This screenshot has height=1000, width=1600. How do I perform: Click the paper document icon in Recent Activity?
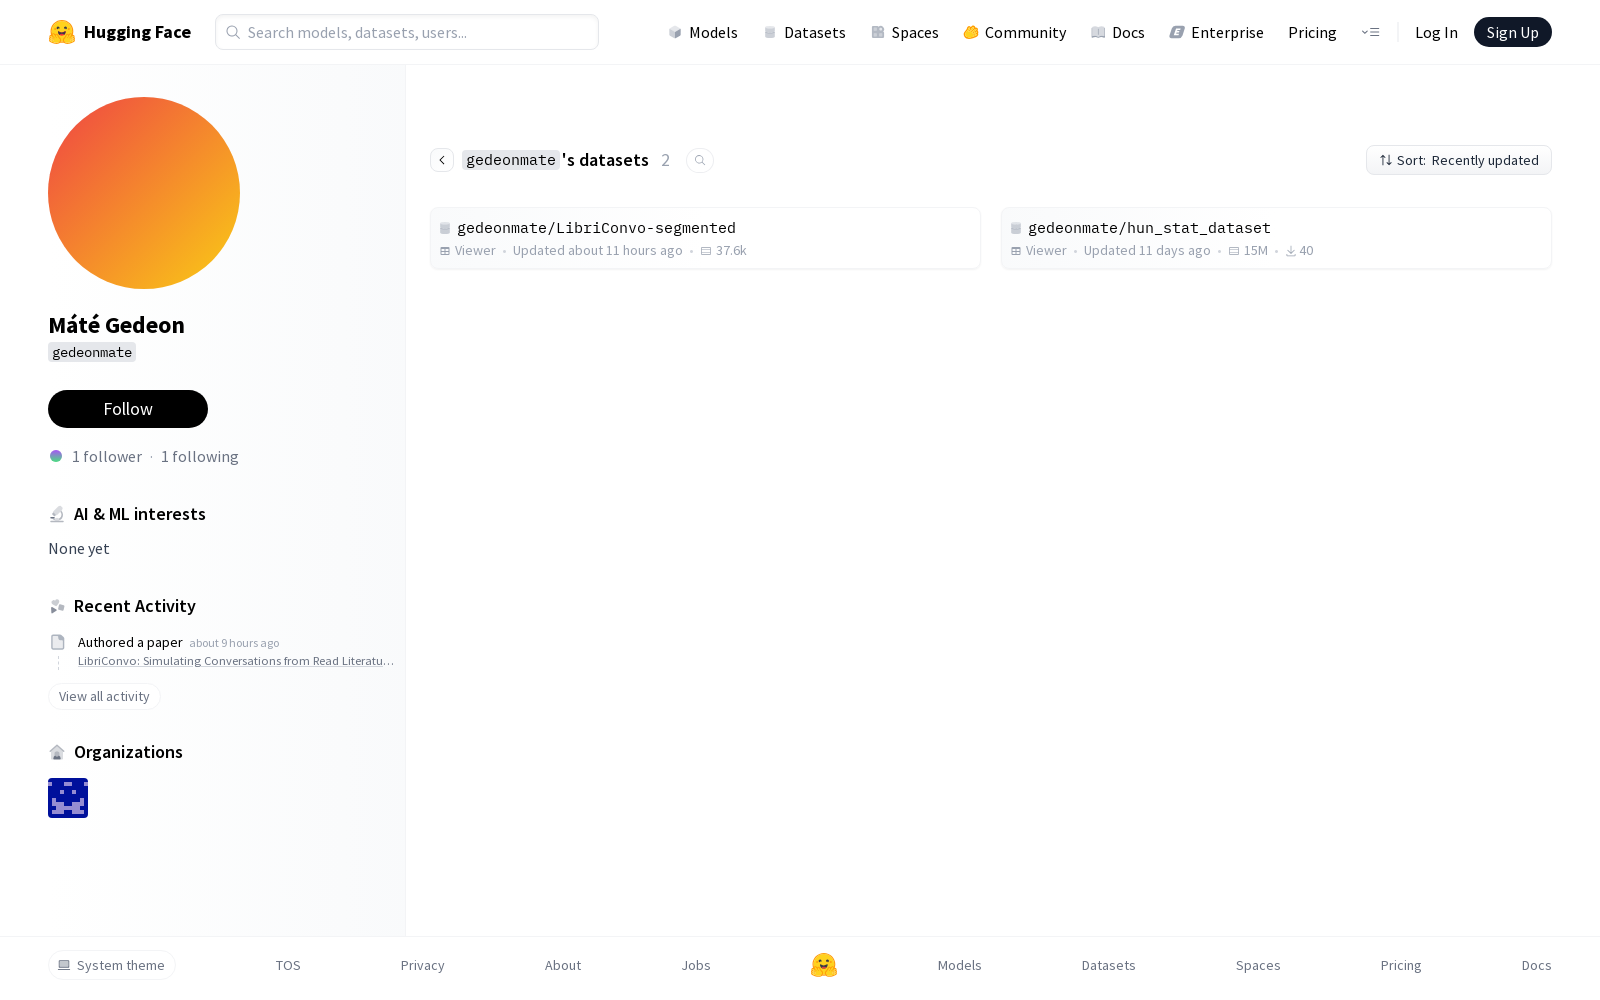[x=58, y=642]
